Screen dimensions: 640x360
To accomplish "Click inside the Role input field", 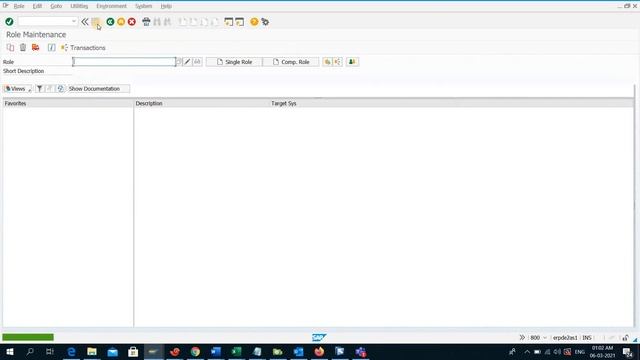I will click(124, 62).
